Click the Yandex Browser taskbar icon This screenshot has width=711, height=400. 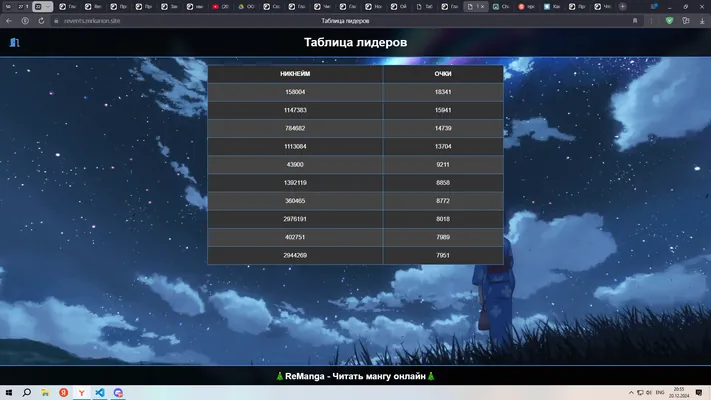click(x=82, y=392)
